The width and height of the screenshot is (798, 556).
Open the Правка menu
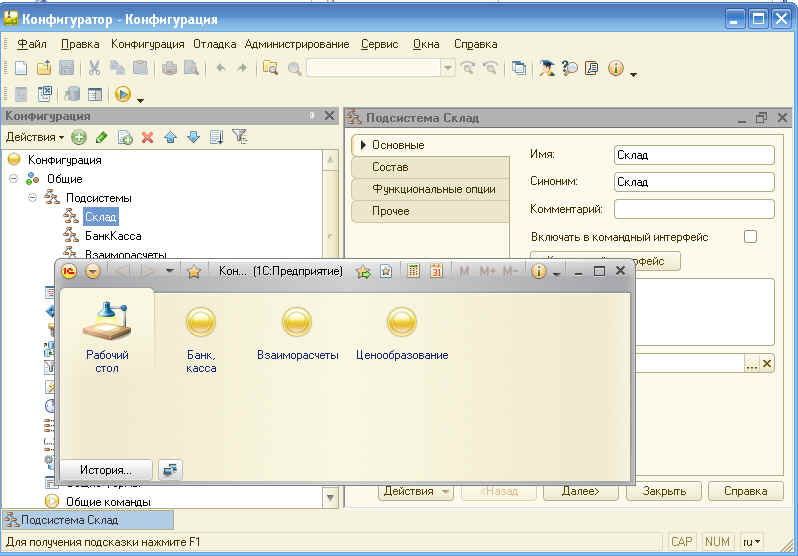click(80, 44)
